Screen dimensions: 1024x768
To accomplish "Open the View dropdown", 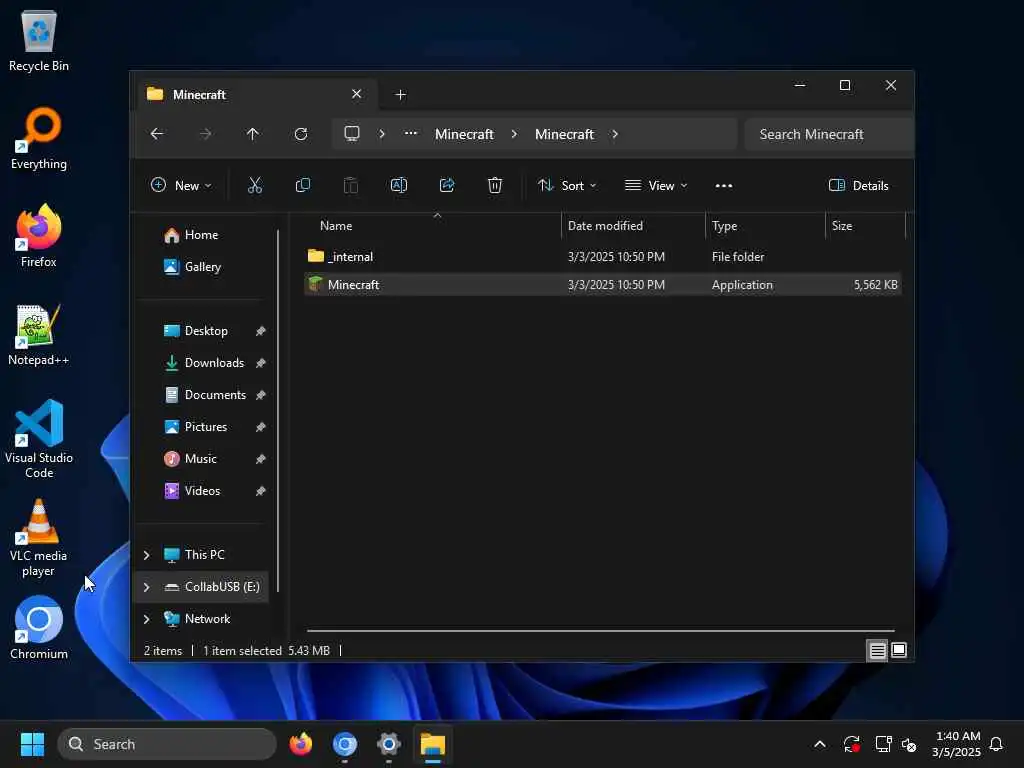I will (656, 185).
